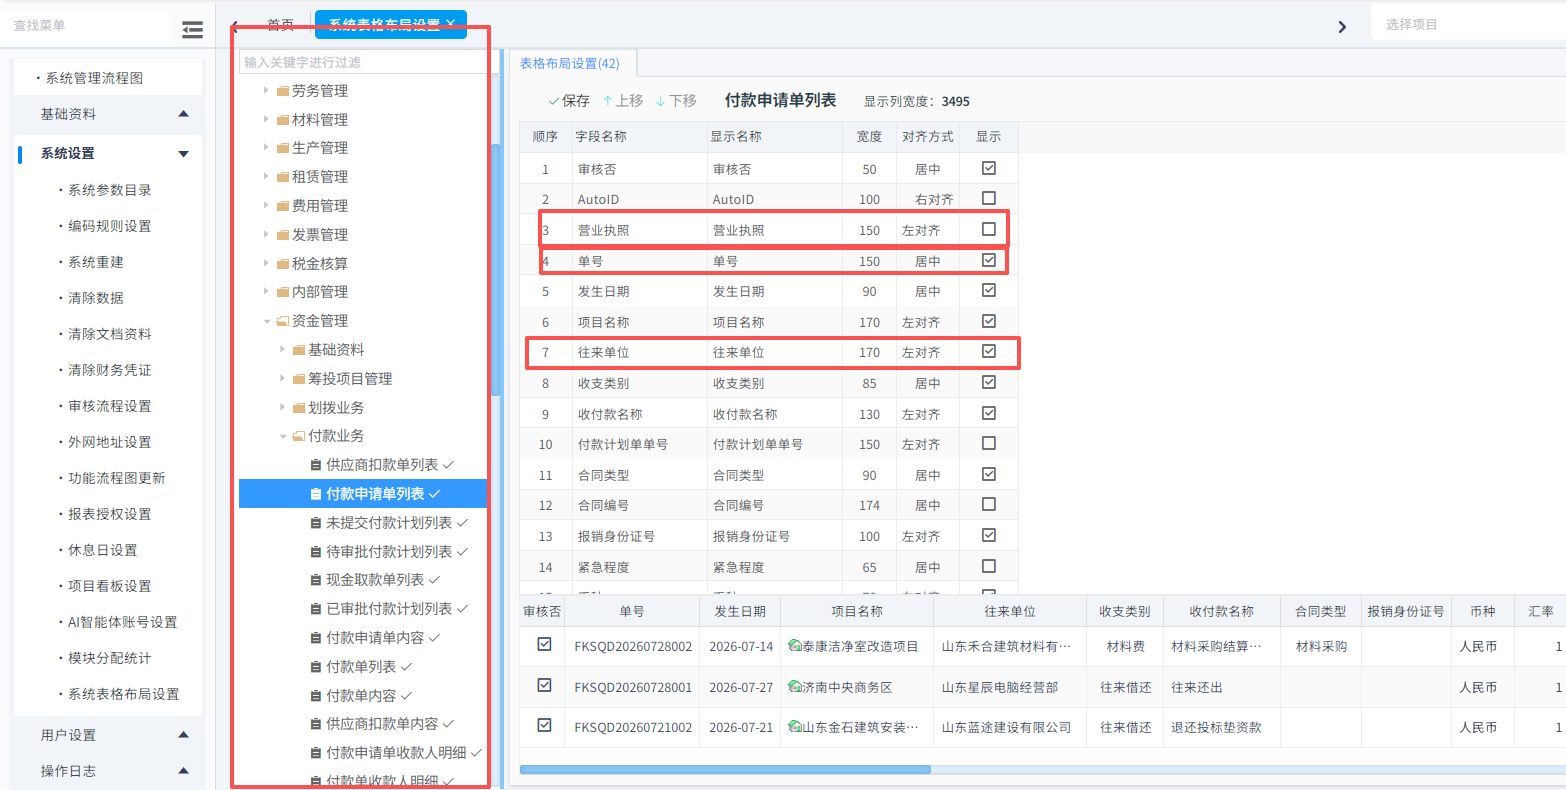Collapse the 系统设置 menu section
The width and height of the screenshot is (1566, 790).
pos(183,154)
